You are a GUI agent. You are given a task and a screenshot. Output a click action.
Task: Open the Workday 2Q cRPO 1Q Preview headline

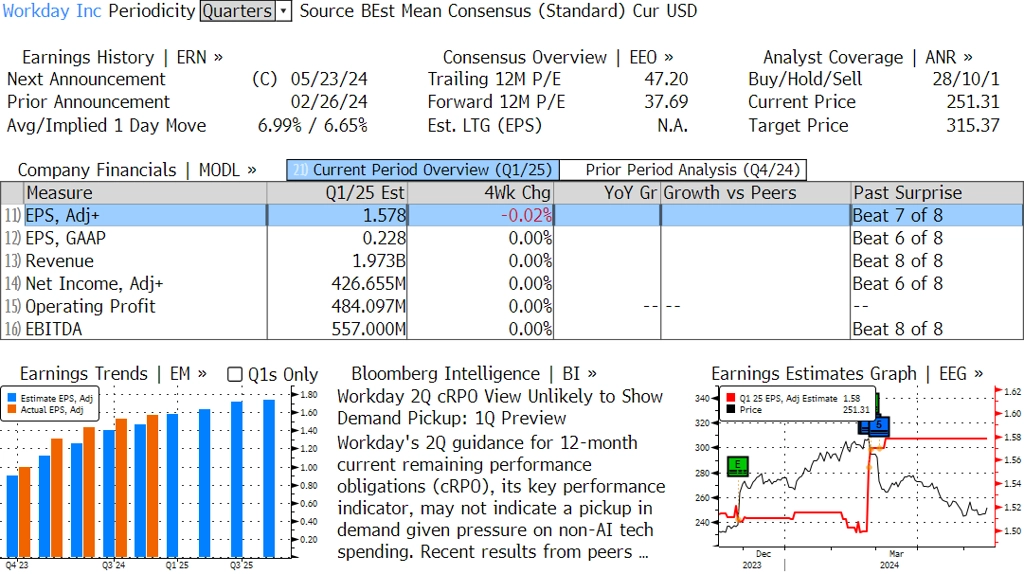(x=500, y=407)
